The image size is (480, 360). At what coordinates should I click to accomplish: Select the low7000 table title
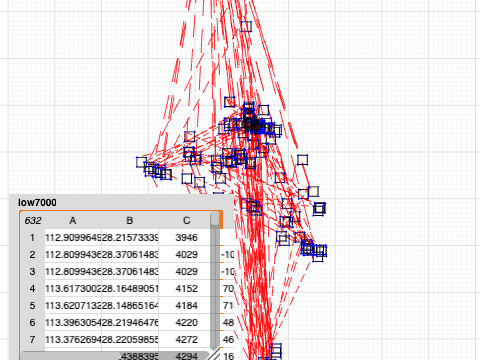[x=37, y=202]
